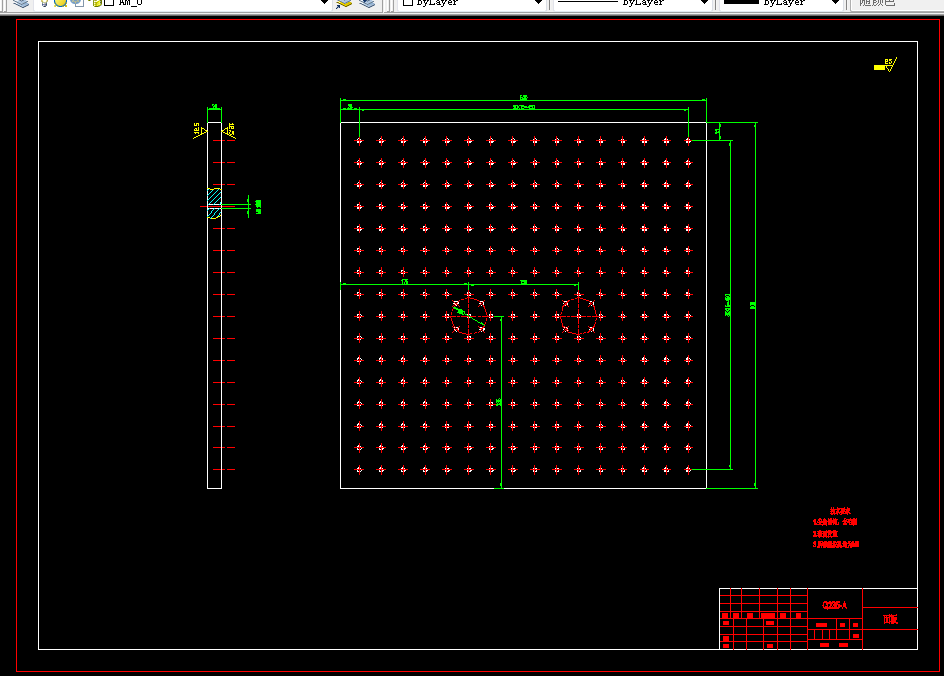
Task: Select the rightmost overall height dimension text
Action: coord(753,305)
